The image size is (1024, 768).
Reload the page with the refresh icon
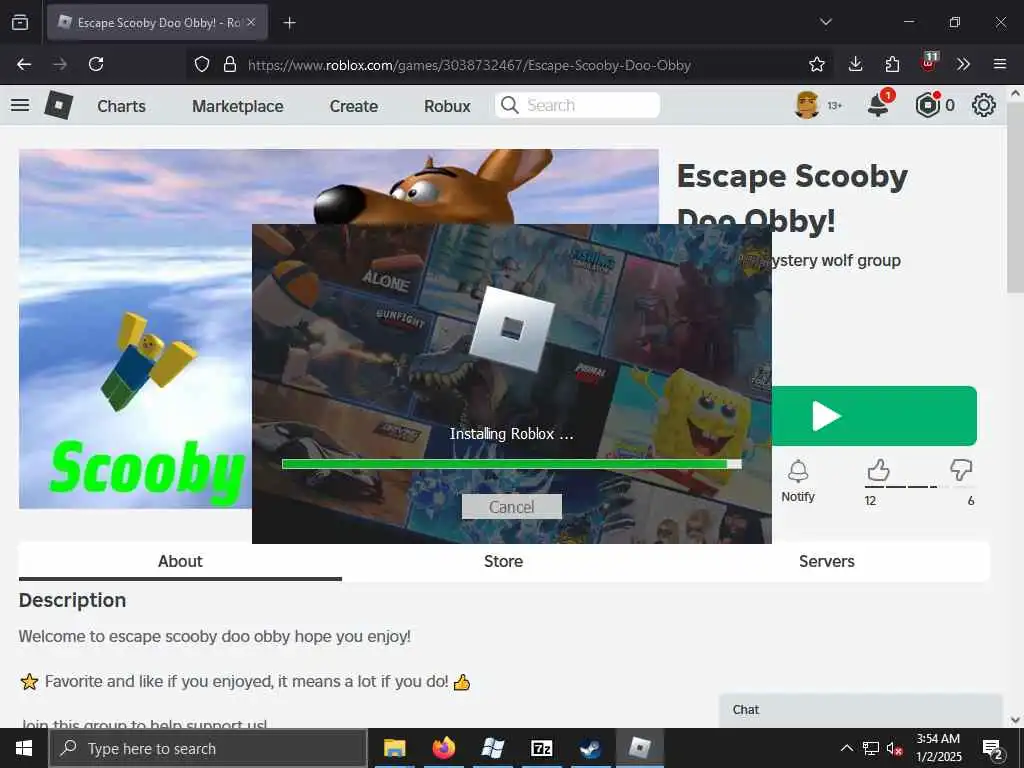pos(96,64)
